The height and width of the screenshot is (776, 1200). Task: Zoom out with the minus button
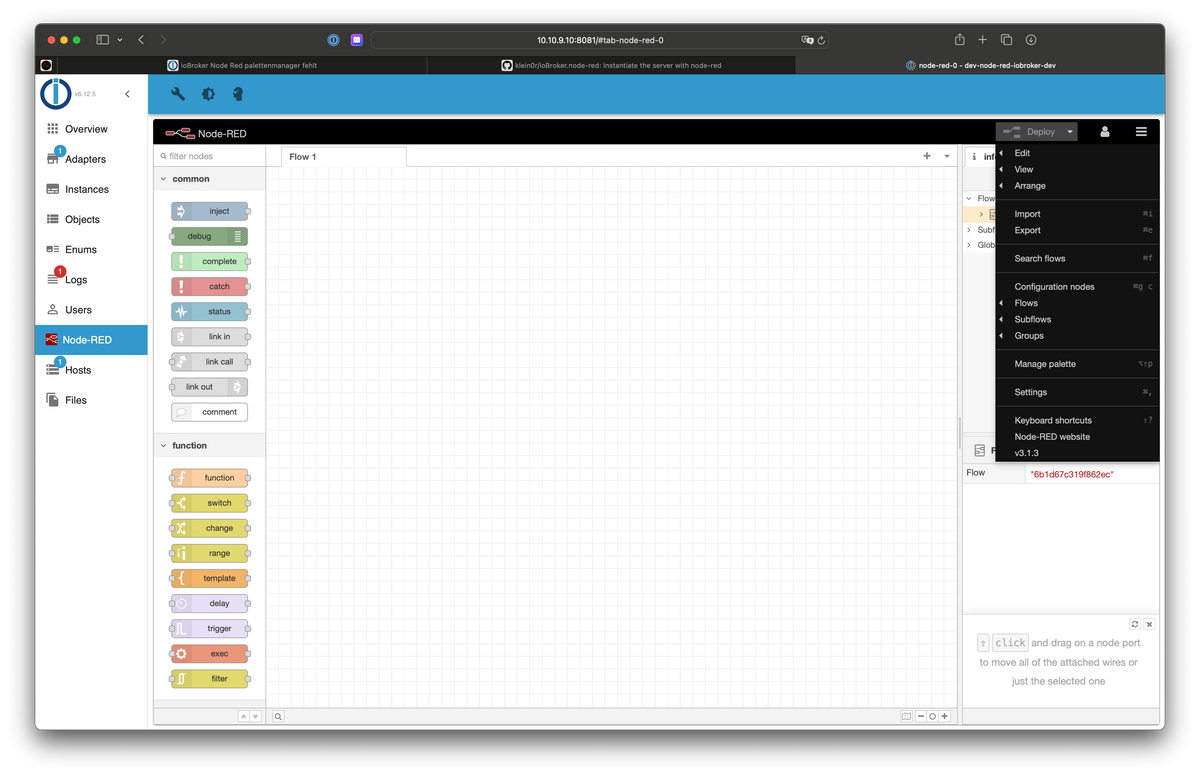(x=921, y=716)
